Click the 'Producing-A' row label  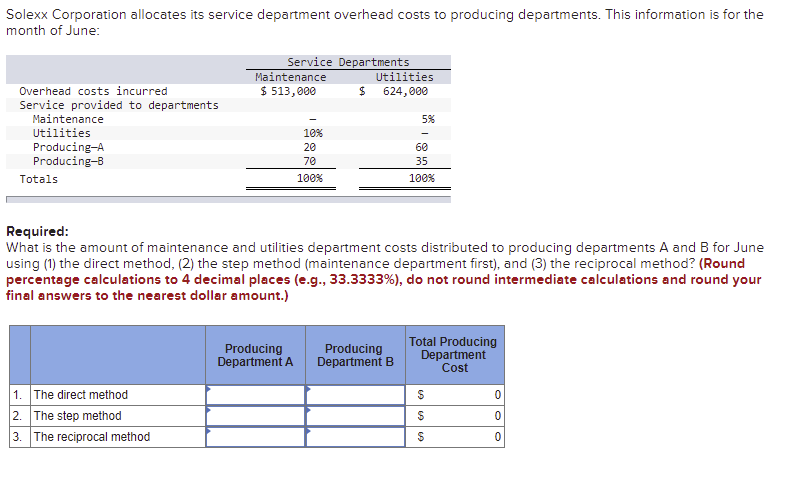click(x=68, y=147)
